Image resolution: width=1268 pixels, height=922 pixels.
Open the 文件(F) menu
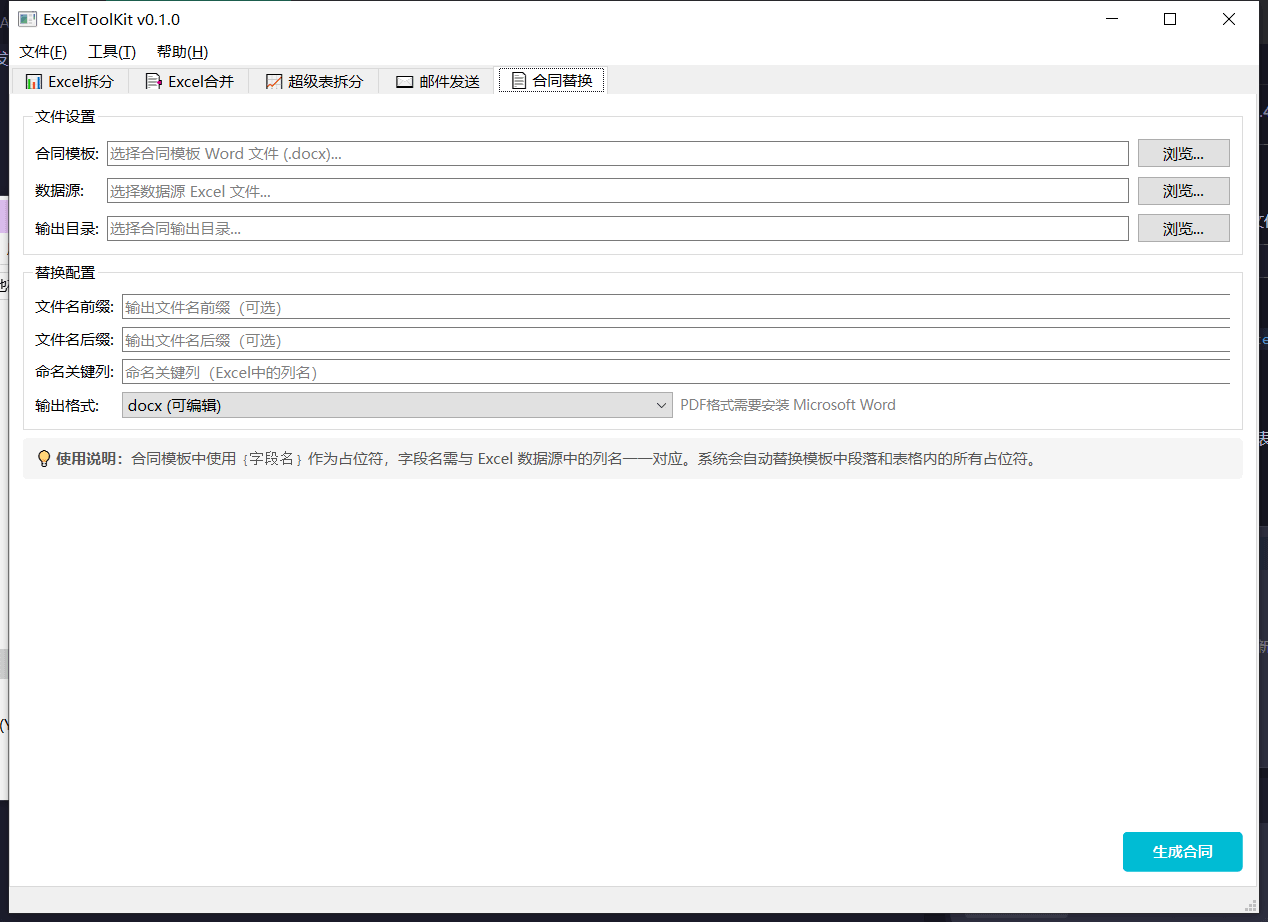click(x=43, y=52)
